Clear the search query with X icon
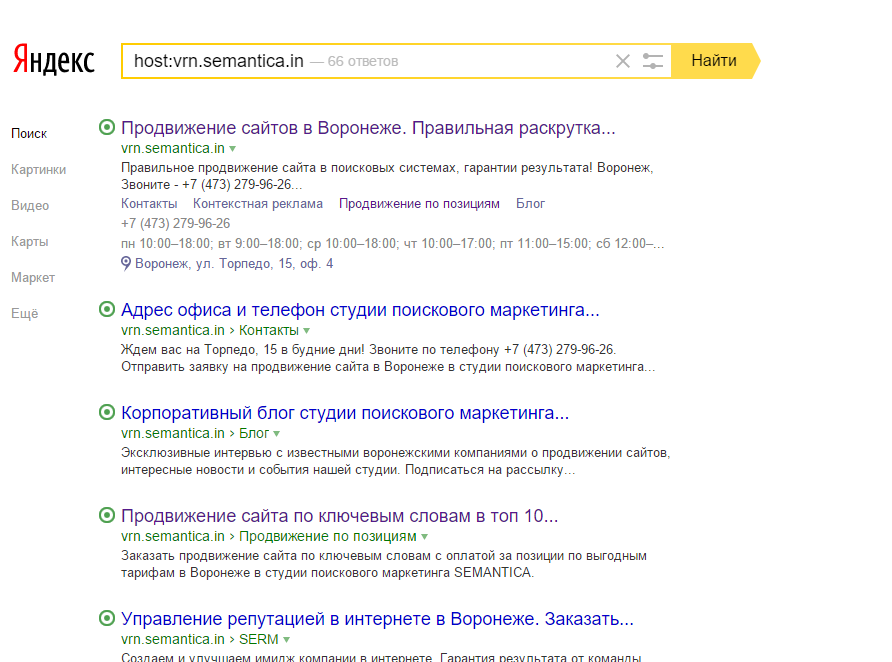 click(x=623, y=61)
